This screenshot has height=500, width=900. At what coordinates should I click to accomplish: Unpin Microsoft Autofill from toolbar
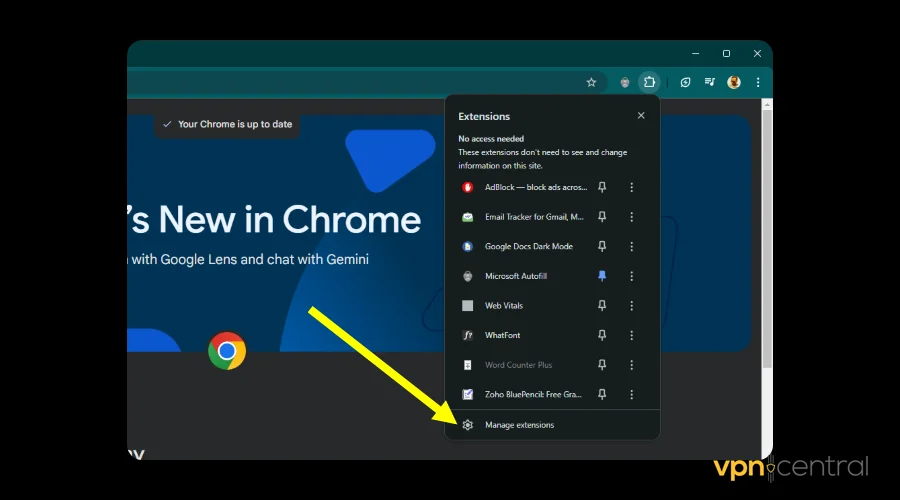click(x=602, y=276)
